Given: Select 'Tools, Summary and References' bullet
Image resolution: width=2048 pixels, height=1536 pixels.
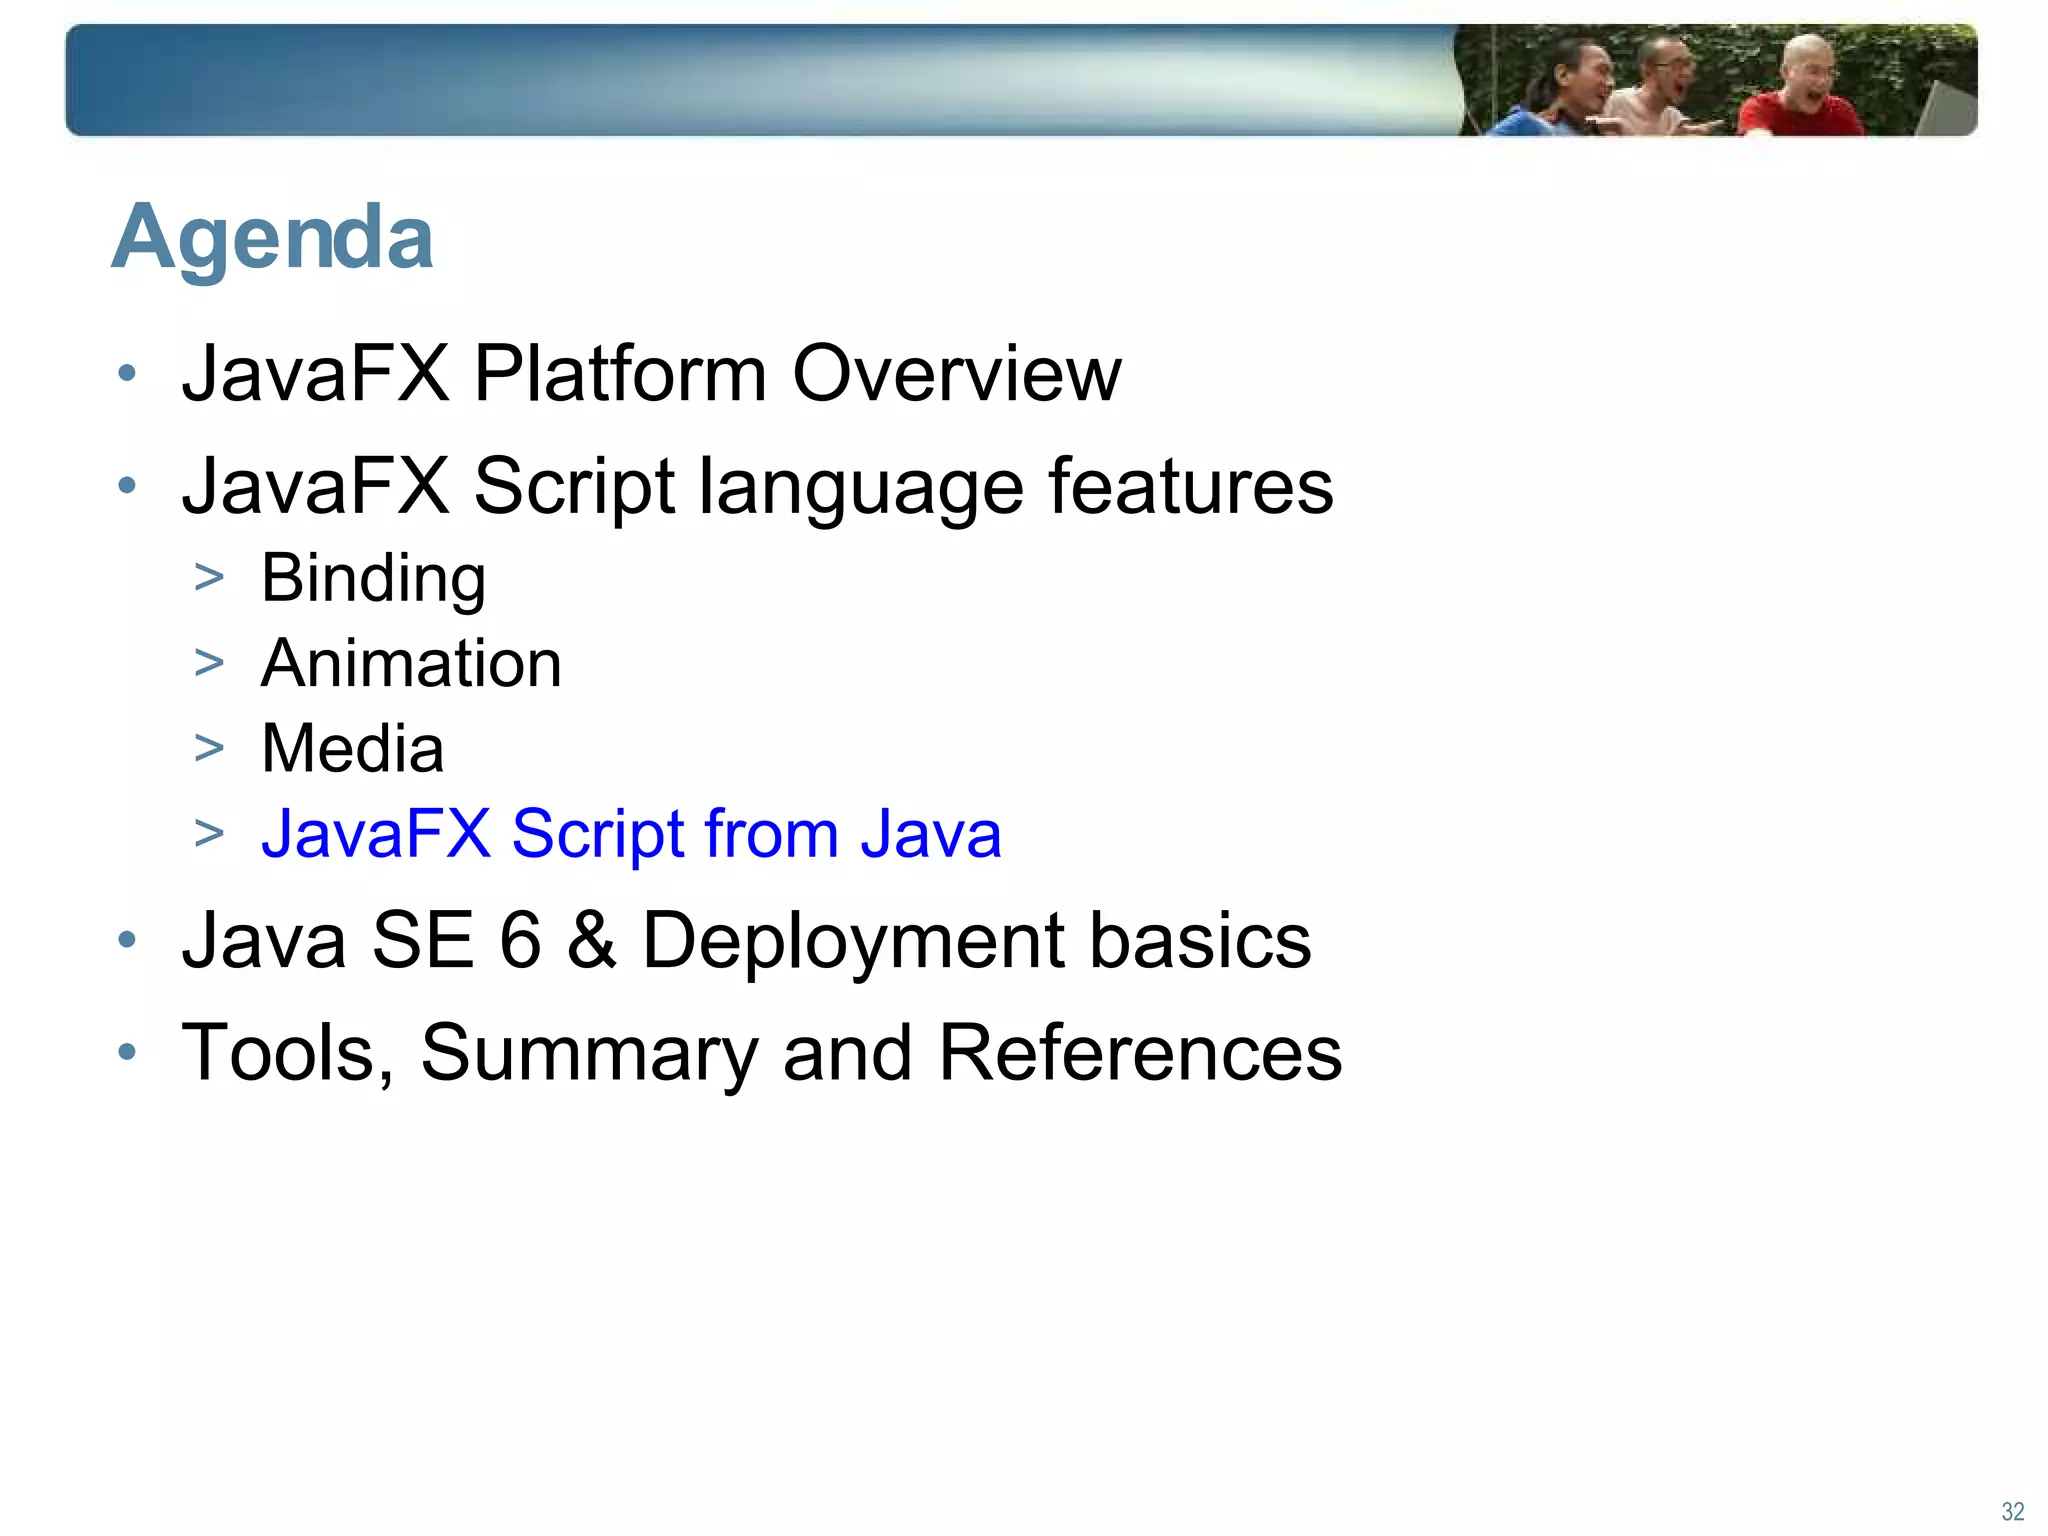Looking at the screenshot, I should 761,1053.
